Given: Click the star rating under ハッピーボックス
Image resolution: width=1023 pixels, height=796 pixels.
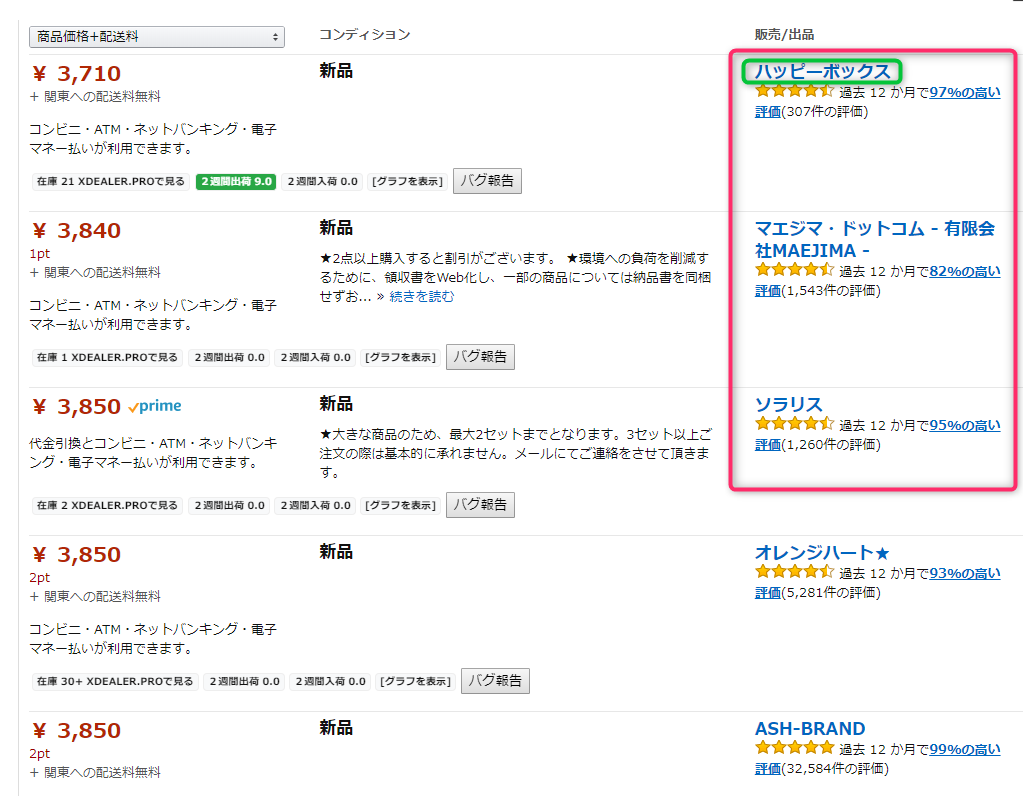Looking at the screenshot, I should click(794, 92).
